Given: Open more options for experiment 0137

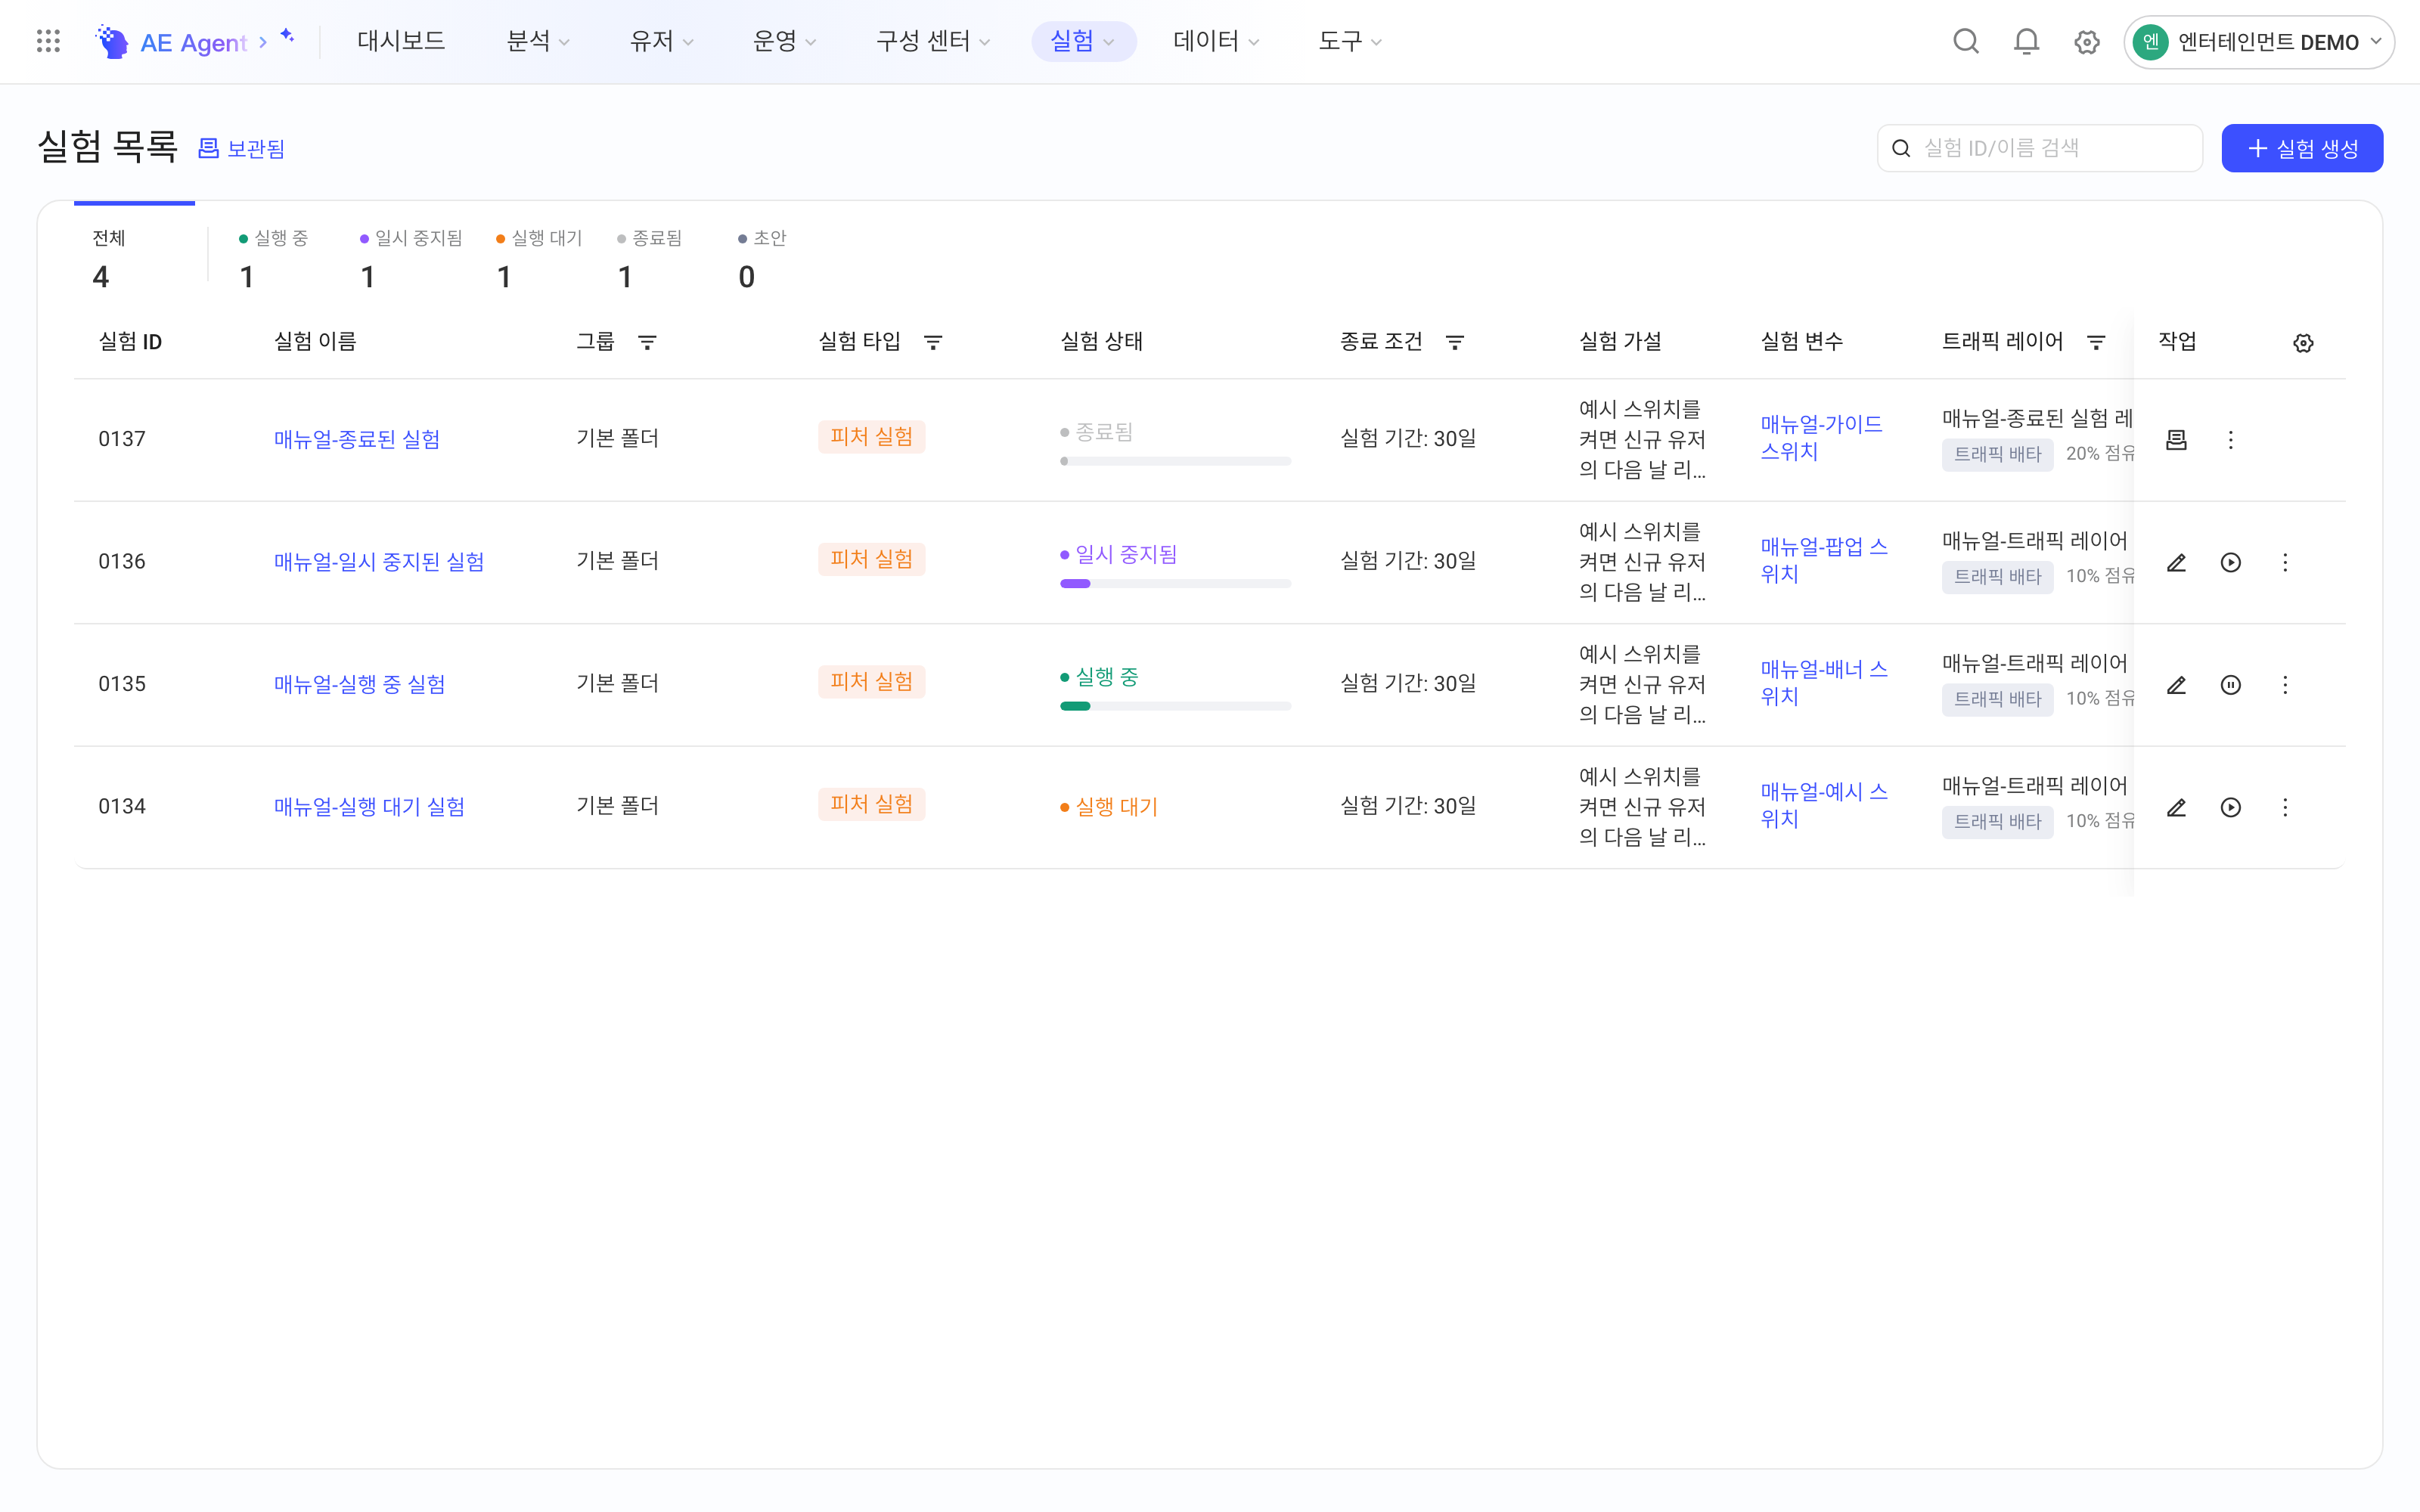Looking at the screenshot, I should click(2230, 440).
